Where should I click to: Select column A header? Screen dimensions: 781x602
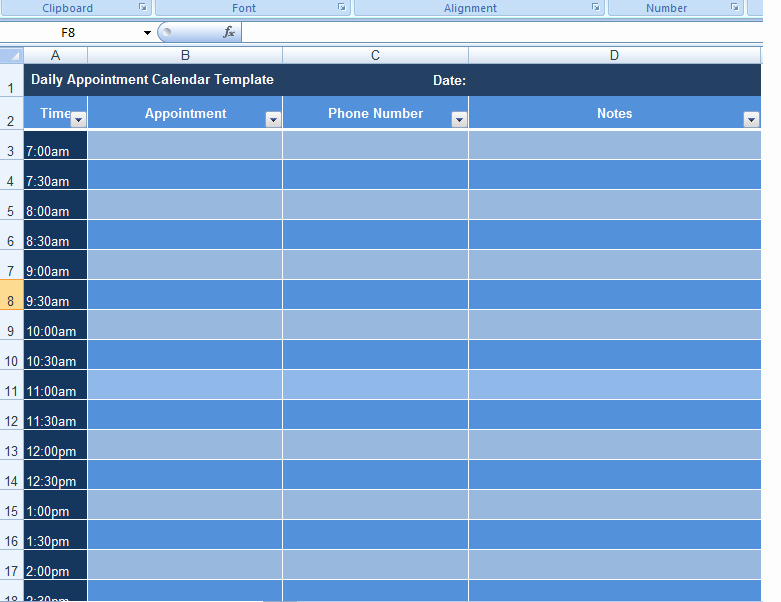(x=56, y=55)
